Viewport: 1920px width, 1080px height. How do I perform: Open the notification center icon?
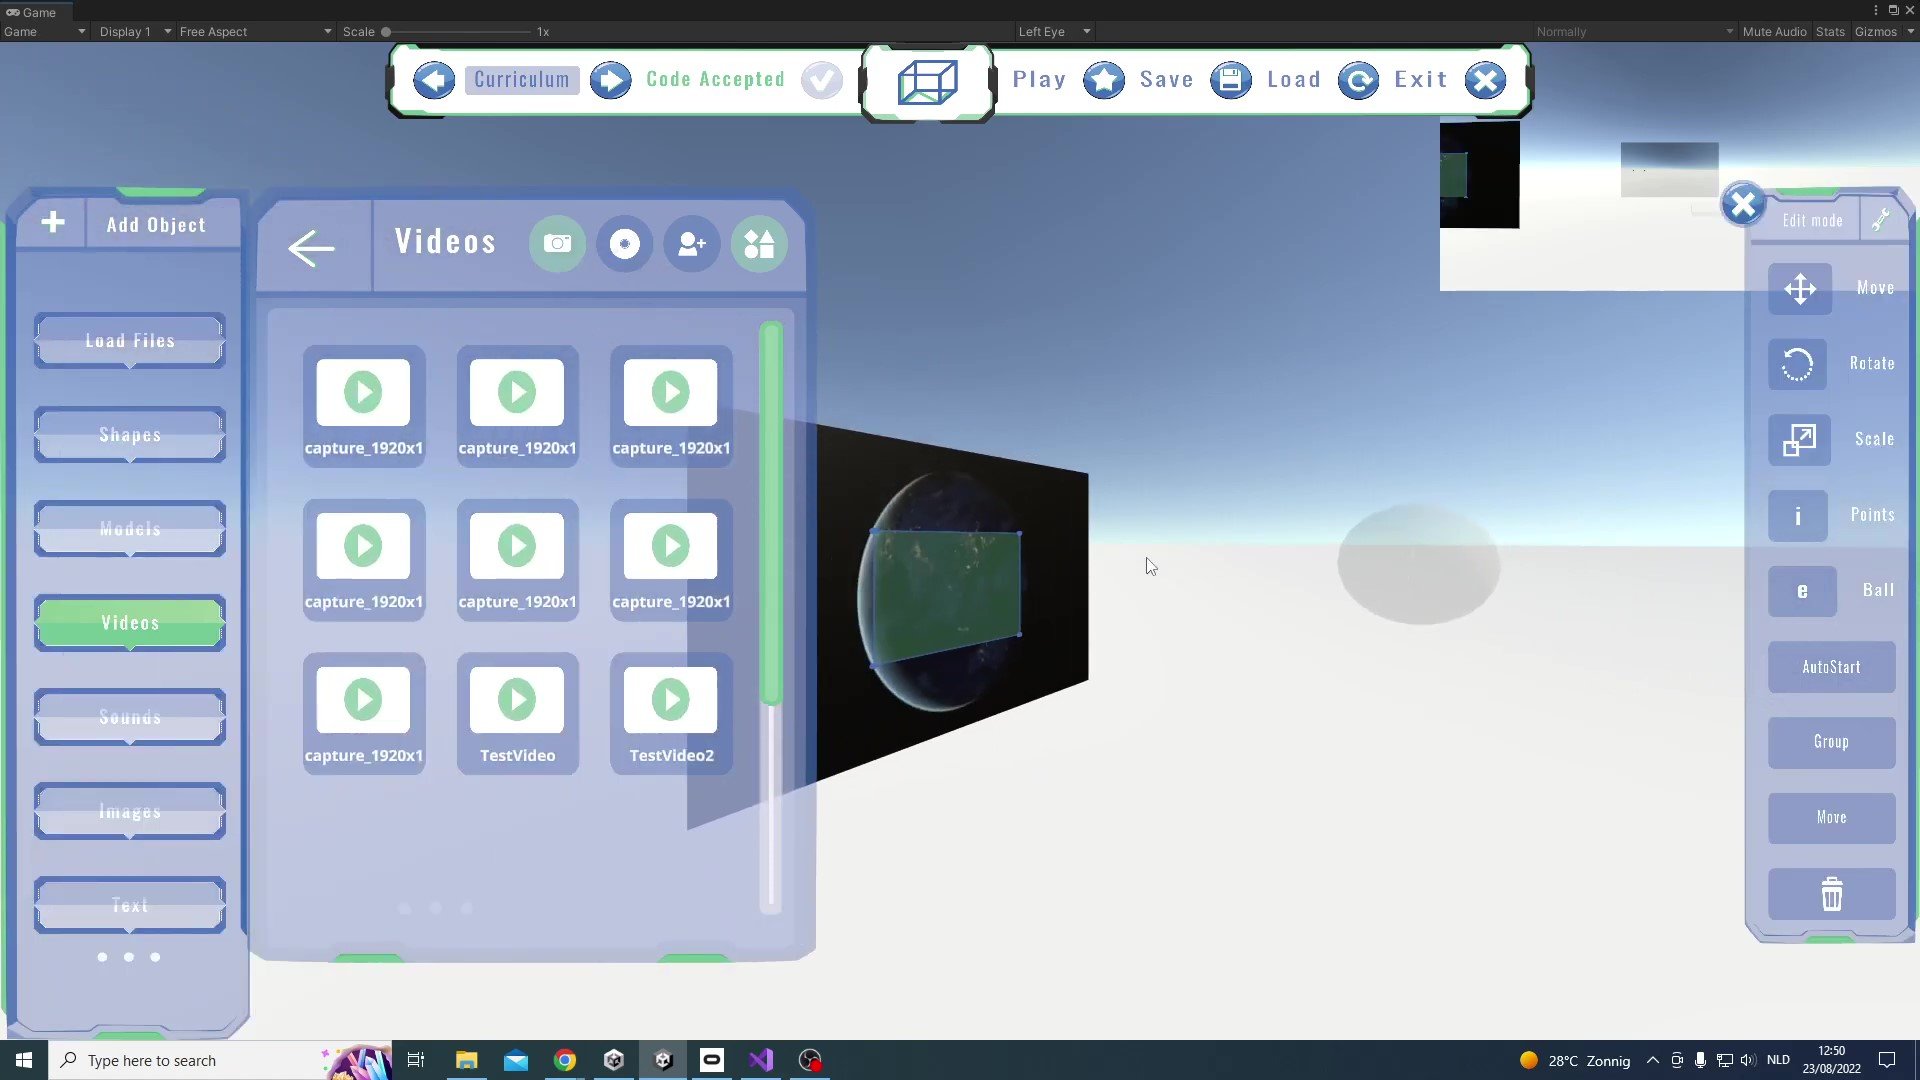click(x=1887, y=1060)
